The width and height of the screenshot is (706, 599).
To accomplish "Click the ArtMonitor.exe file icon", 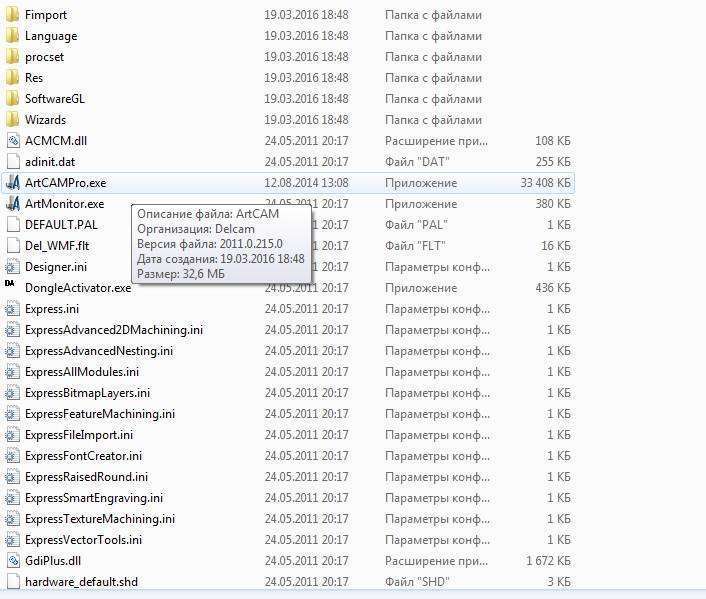I will 12,204.
